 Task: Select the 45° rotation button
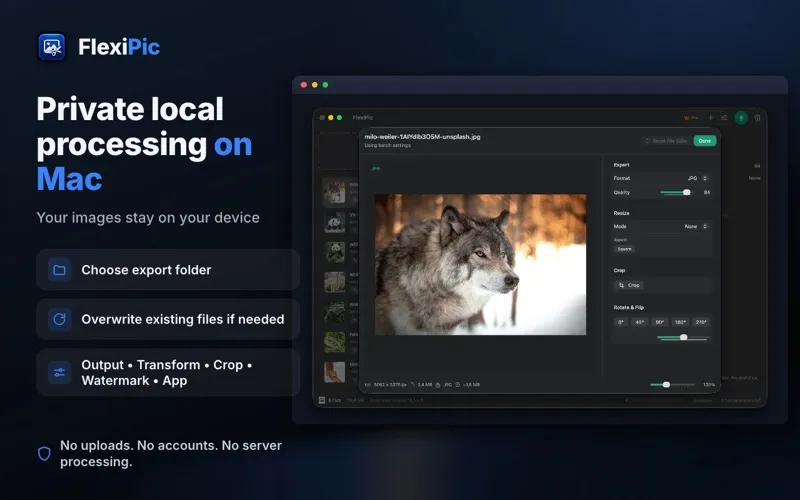[x=640, y=322]
